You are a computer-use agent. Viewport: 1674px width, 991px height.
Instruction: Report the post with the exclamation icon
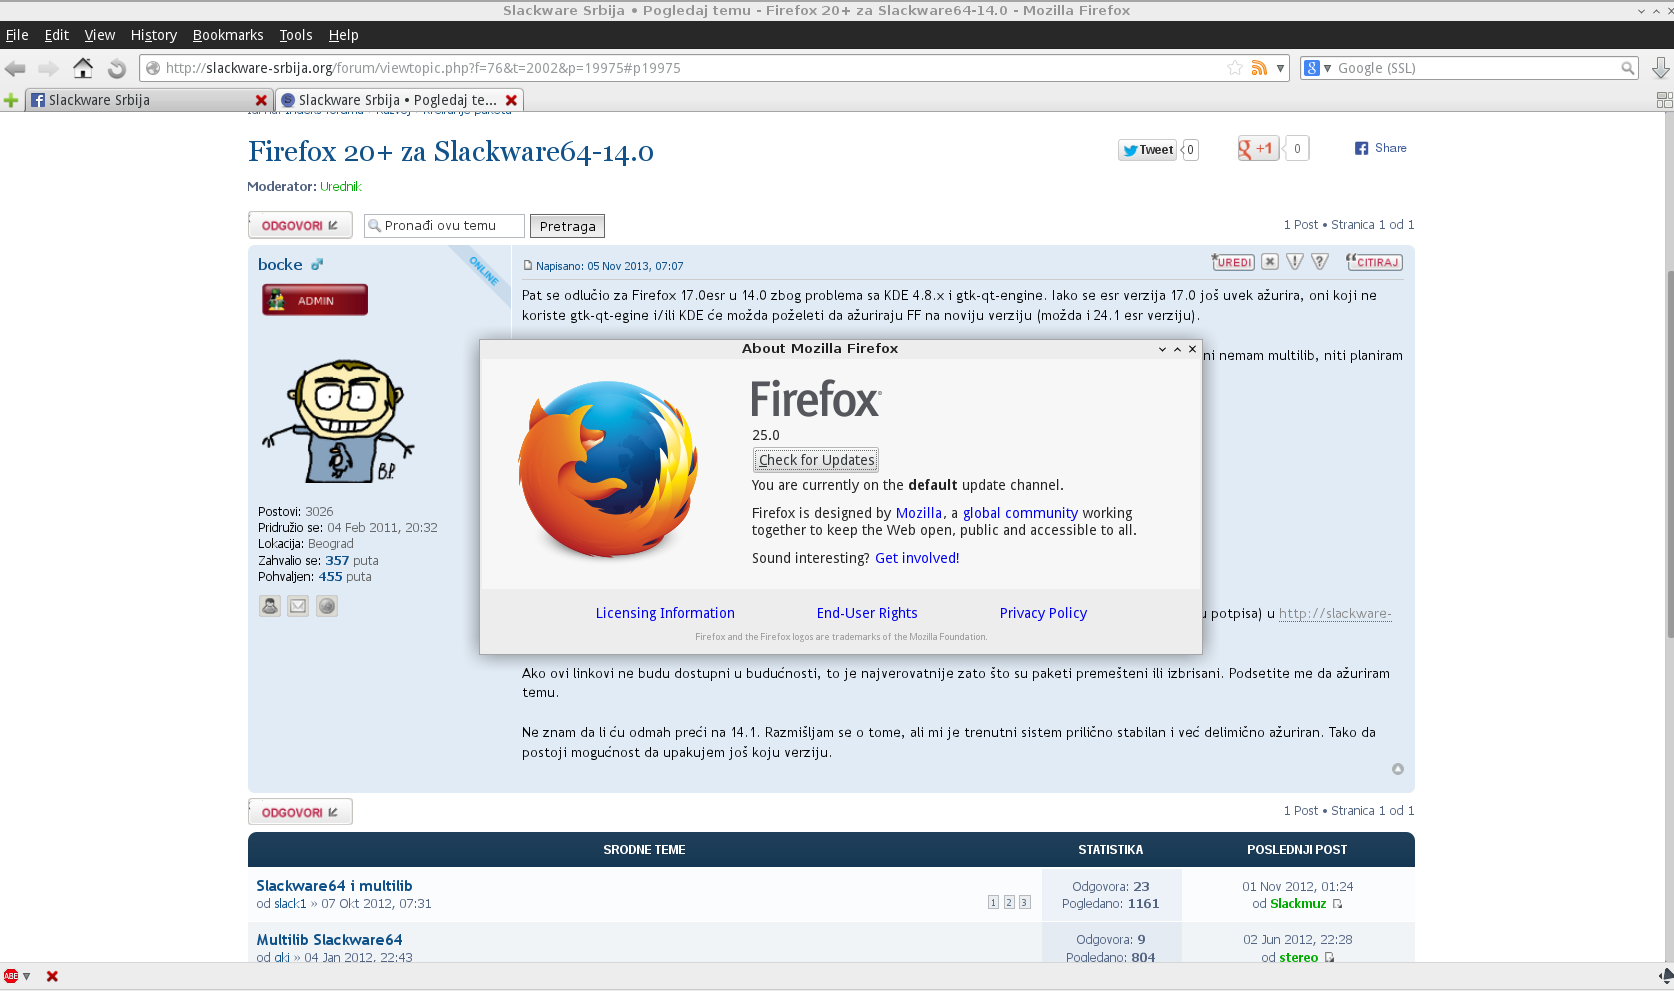[1295, 262]
